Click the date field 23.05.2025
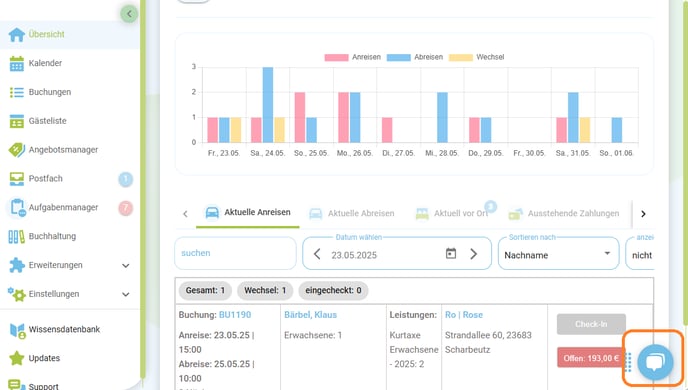This screenshot has width=688, height=390. click(x=354, y=255)
